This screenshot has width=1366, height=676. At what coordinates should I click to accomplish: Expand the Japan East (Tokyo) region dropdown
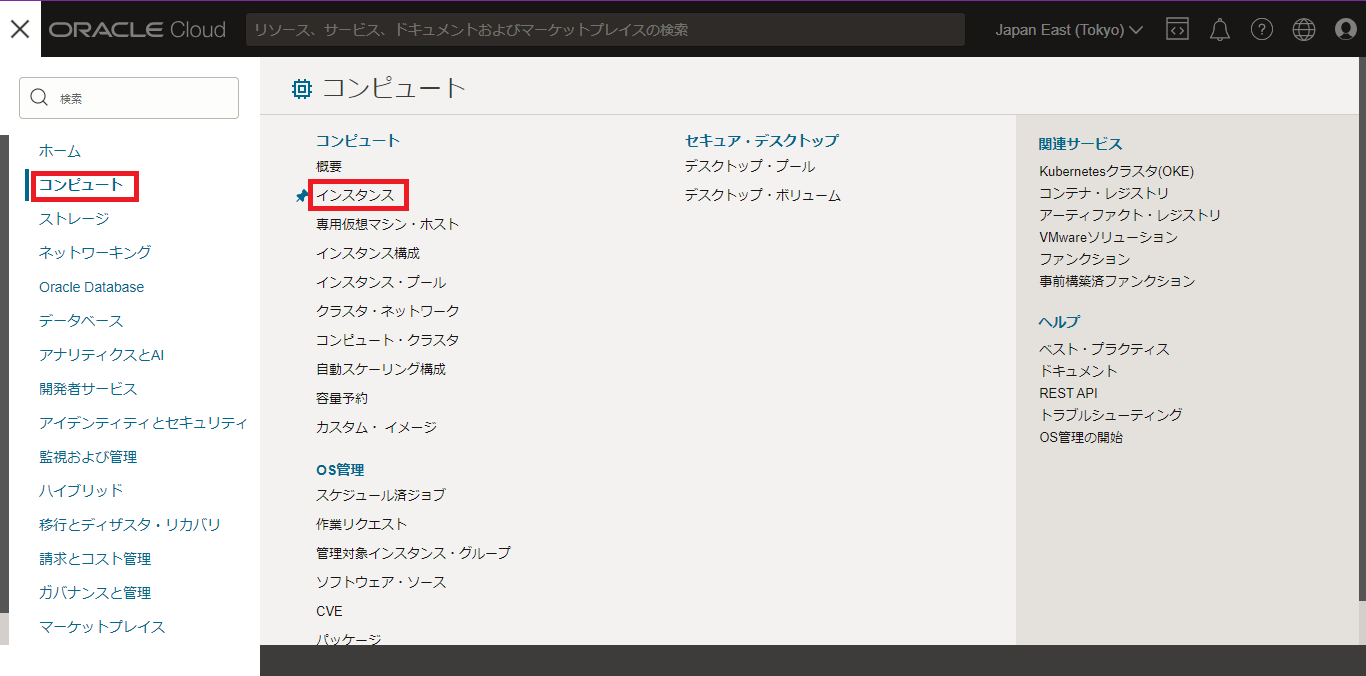[1068, 30]
